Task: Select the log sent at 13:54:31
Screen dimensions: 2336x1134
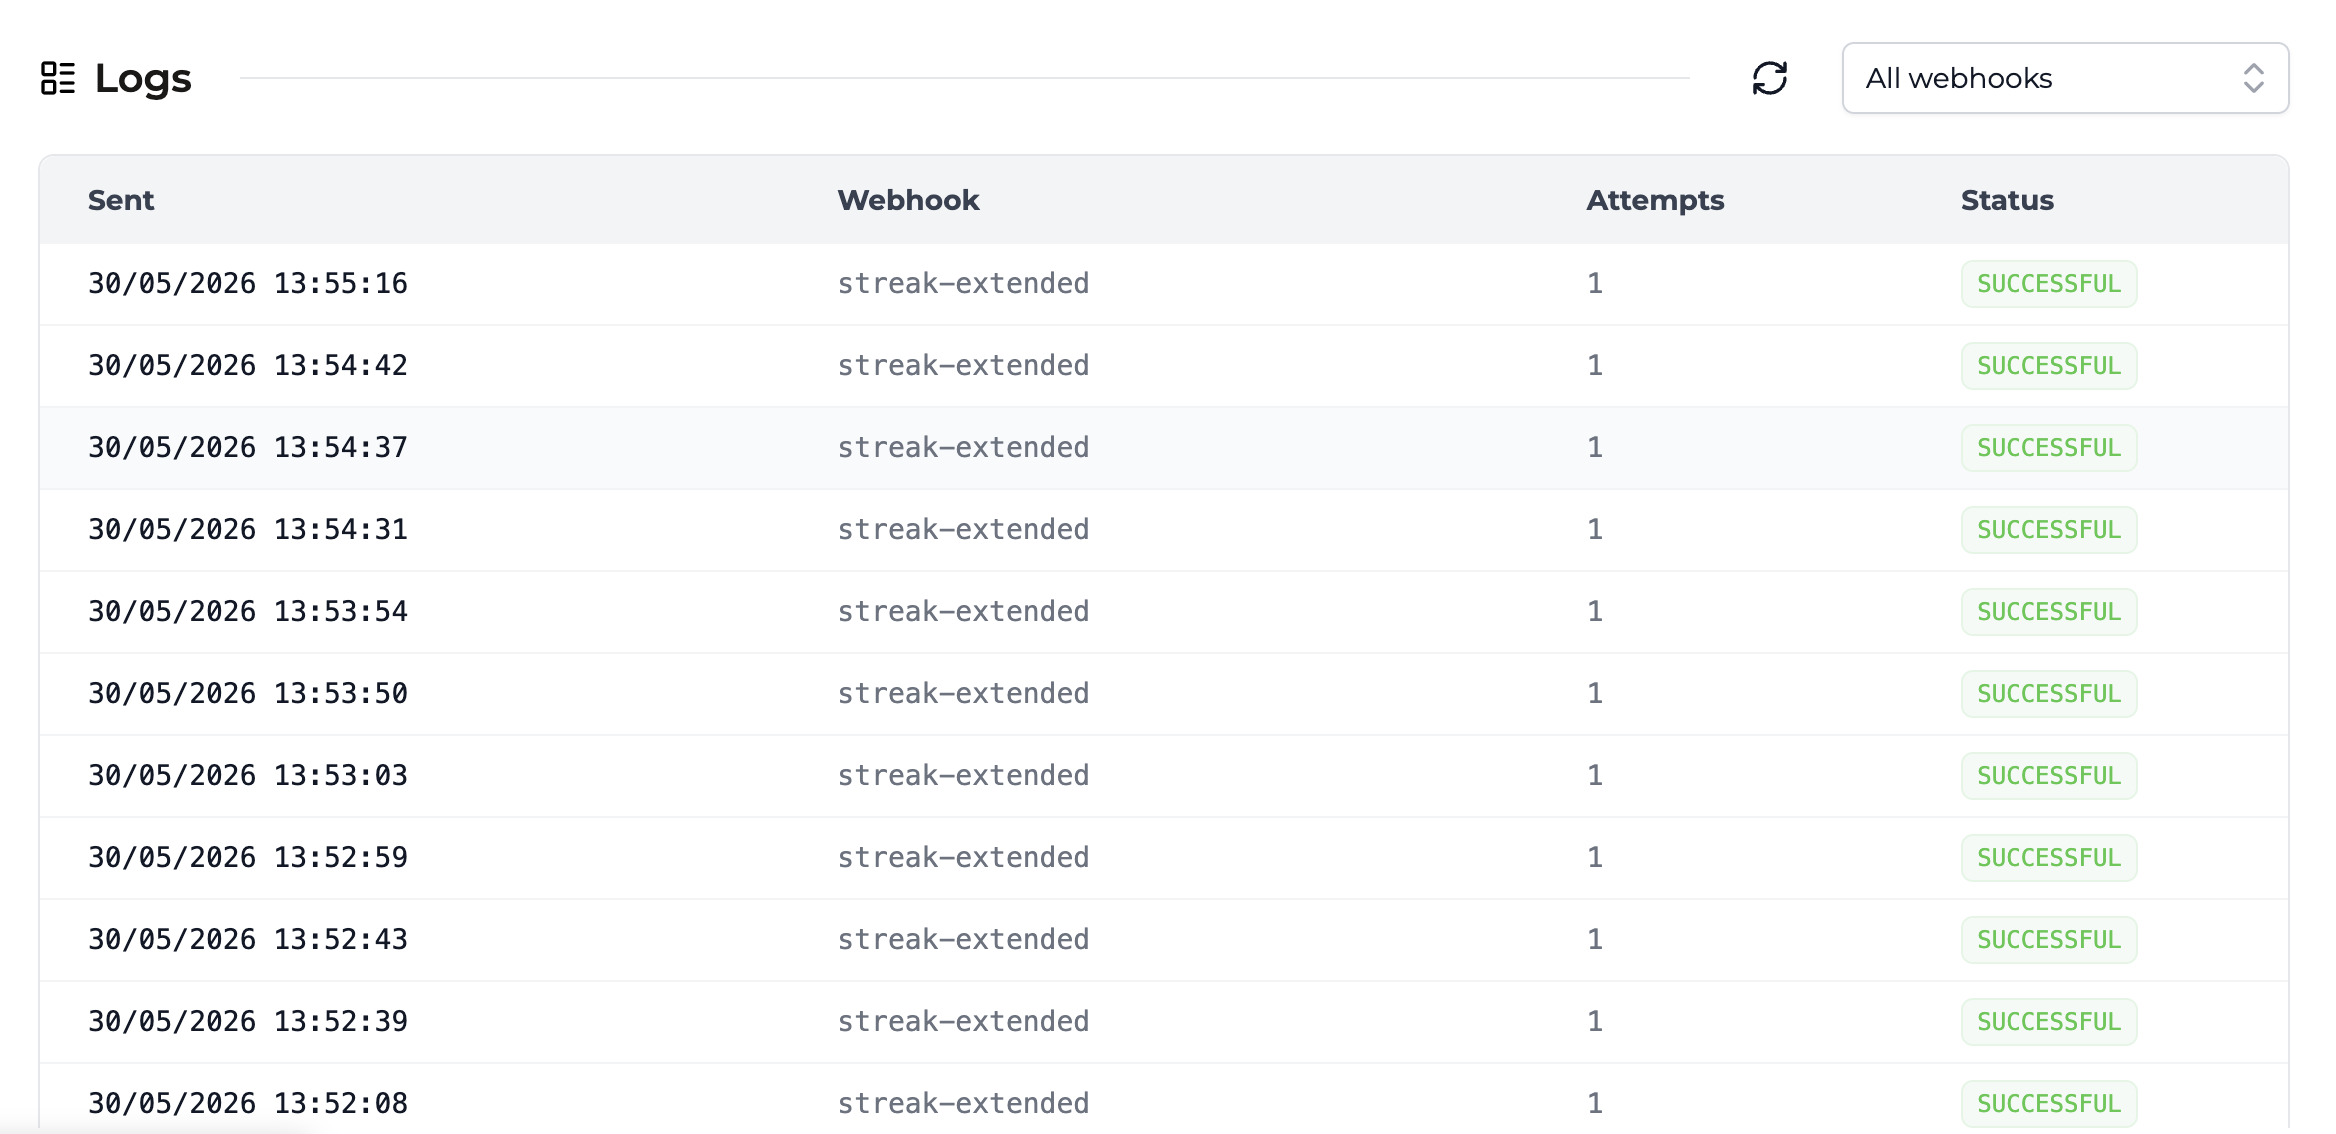Action: click(1164, 530)
